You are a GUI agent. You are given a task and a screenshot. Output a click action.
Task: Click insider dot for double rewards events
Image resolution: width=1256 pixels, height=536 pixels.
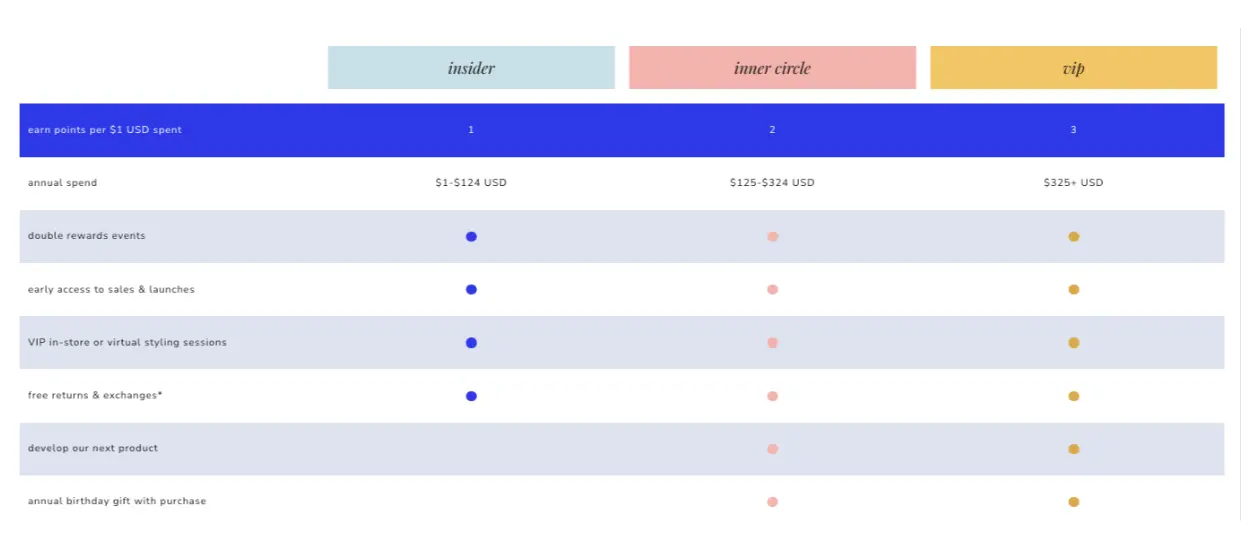[471, 237]
